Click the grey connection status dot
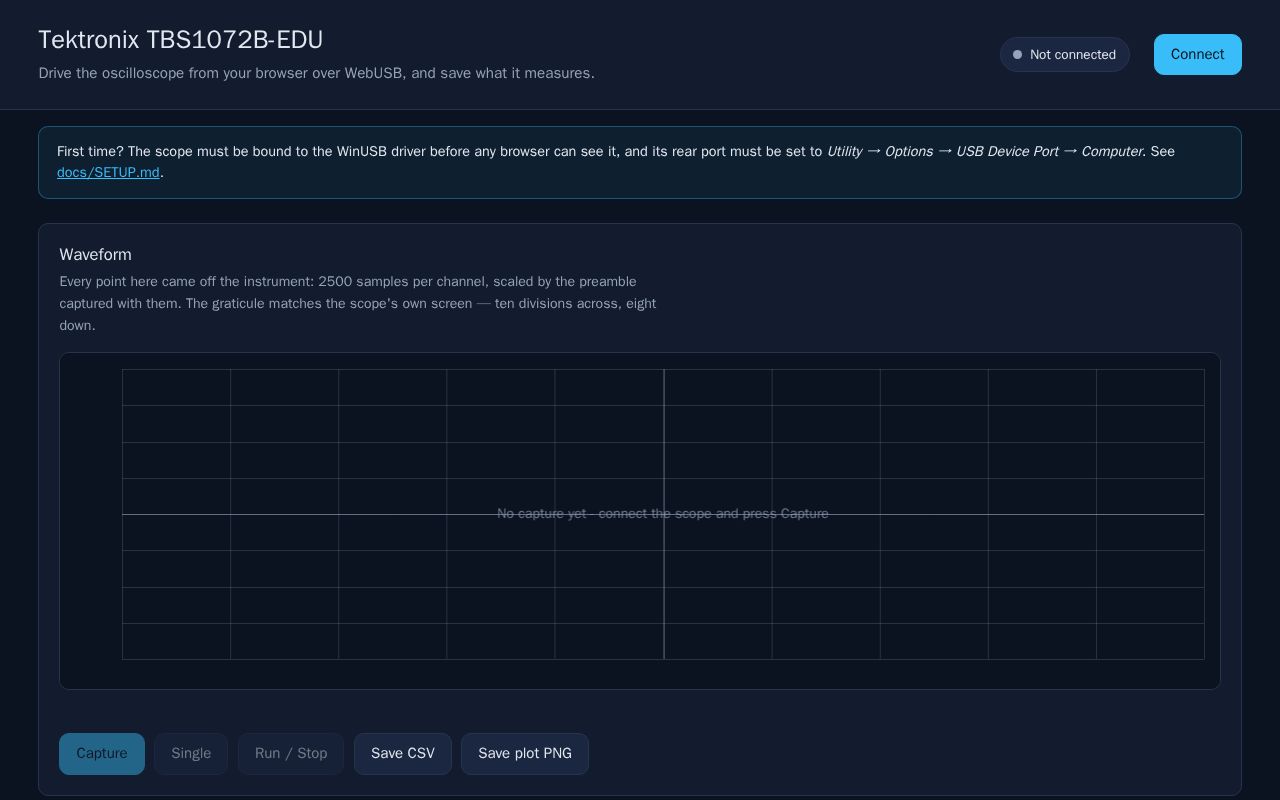Viewport: 1280px width, 800px height. click(1018, 55)
